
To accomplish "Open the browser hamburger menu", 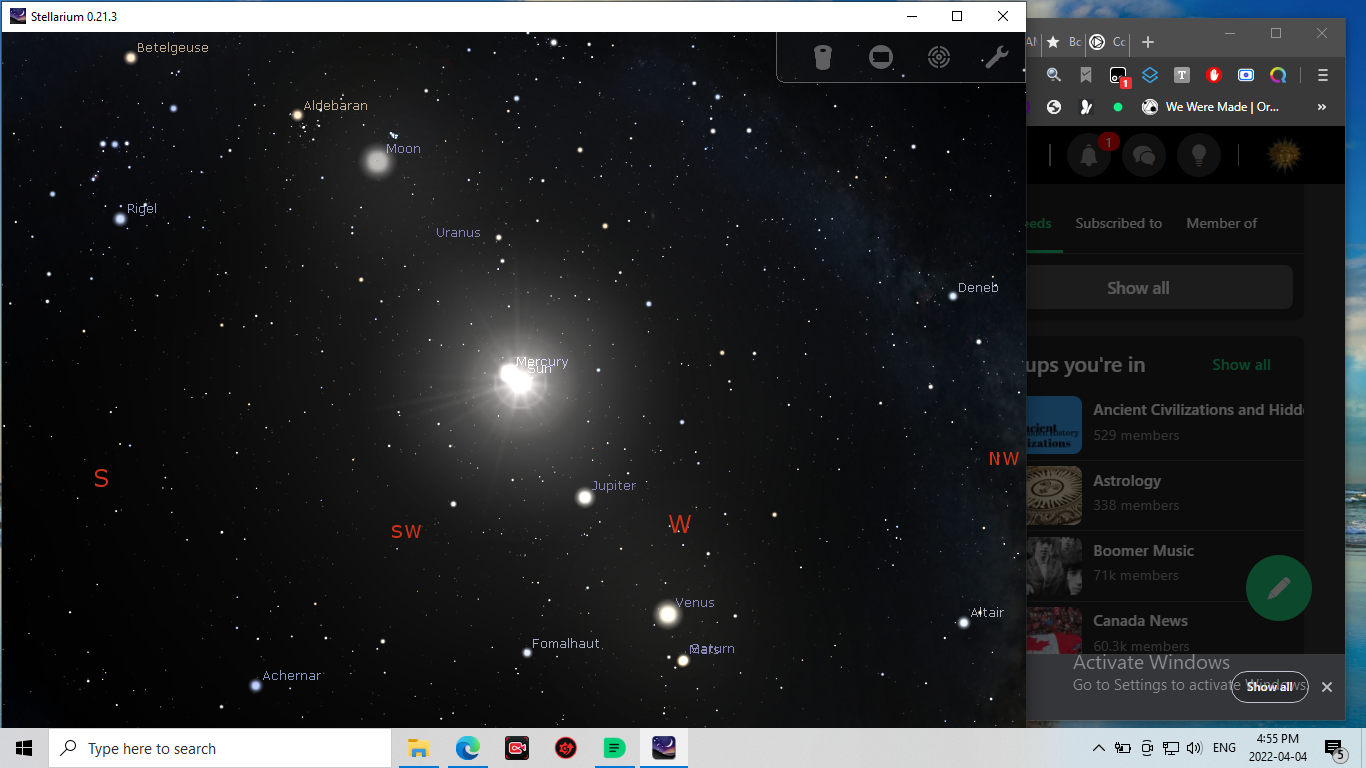I will click(x=1322, y=75).
